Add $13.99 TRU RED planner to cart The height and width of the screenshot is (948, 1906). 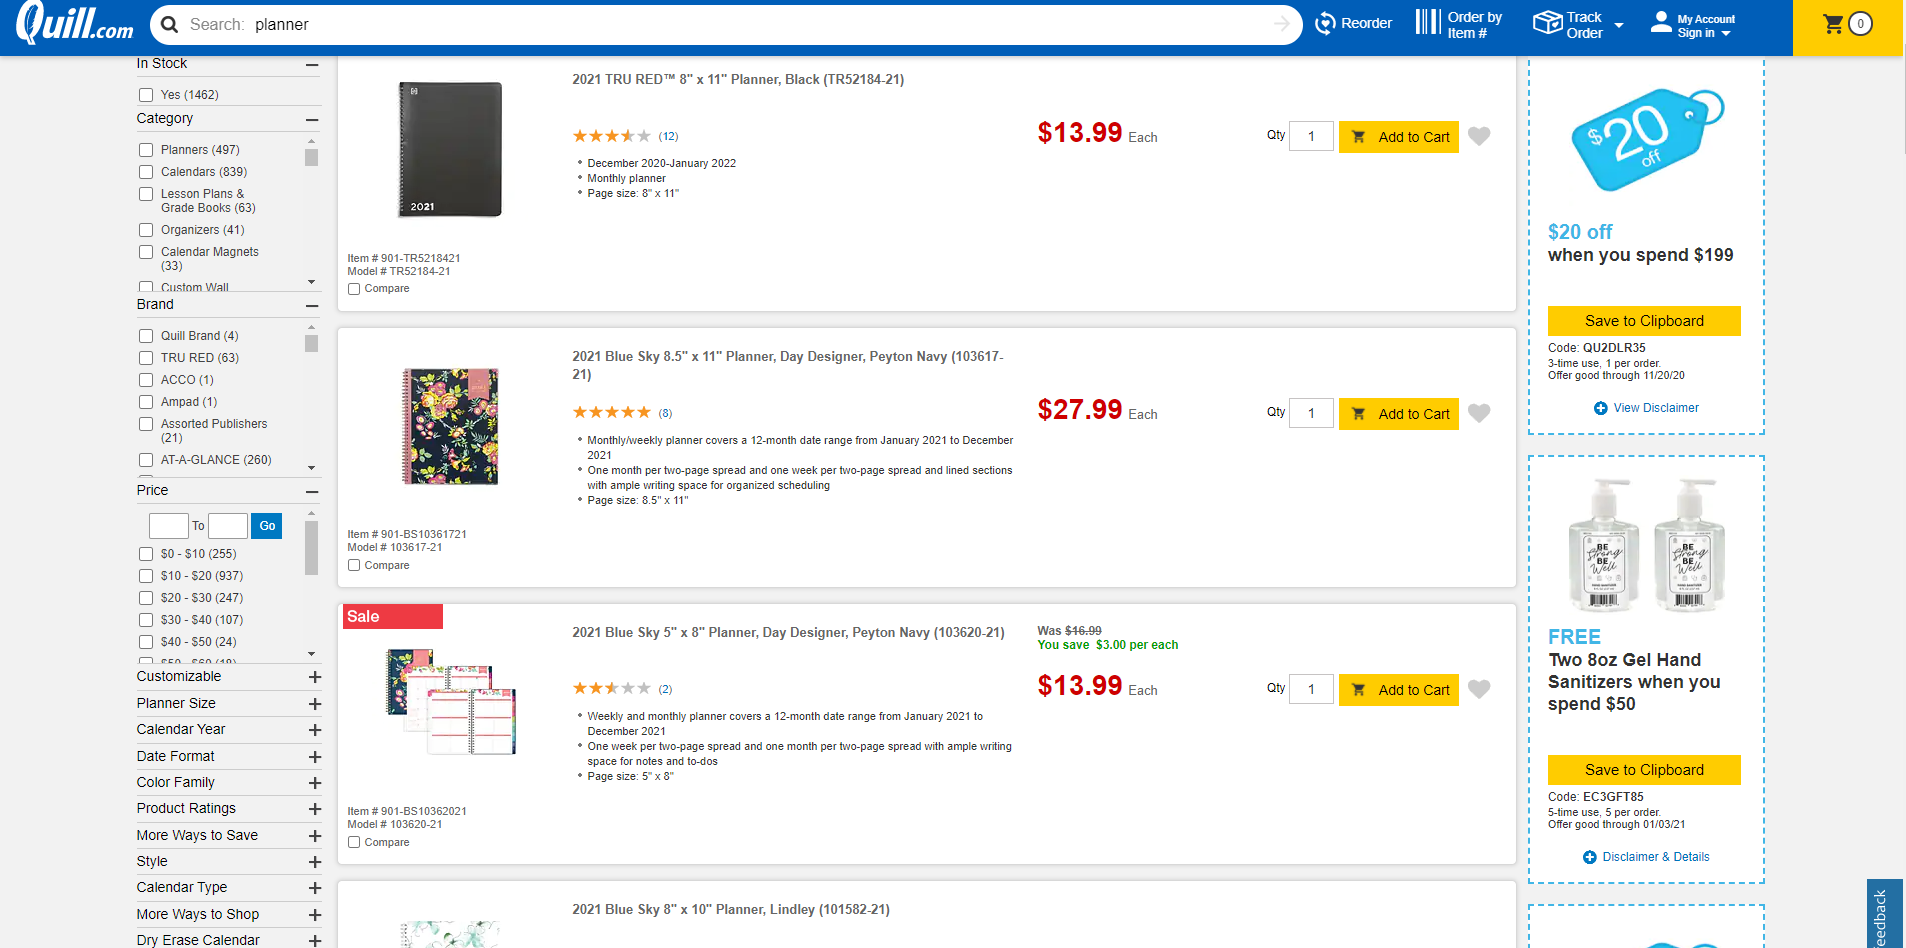[1398, 137]
